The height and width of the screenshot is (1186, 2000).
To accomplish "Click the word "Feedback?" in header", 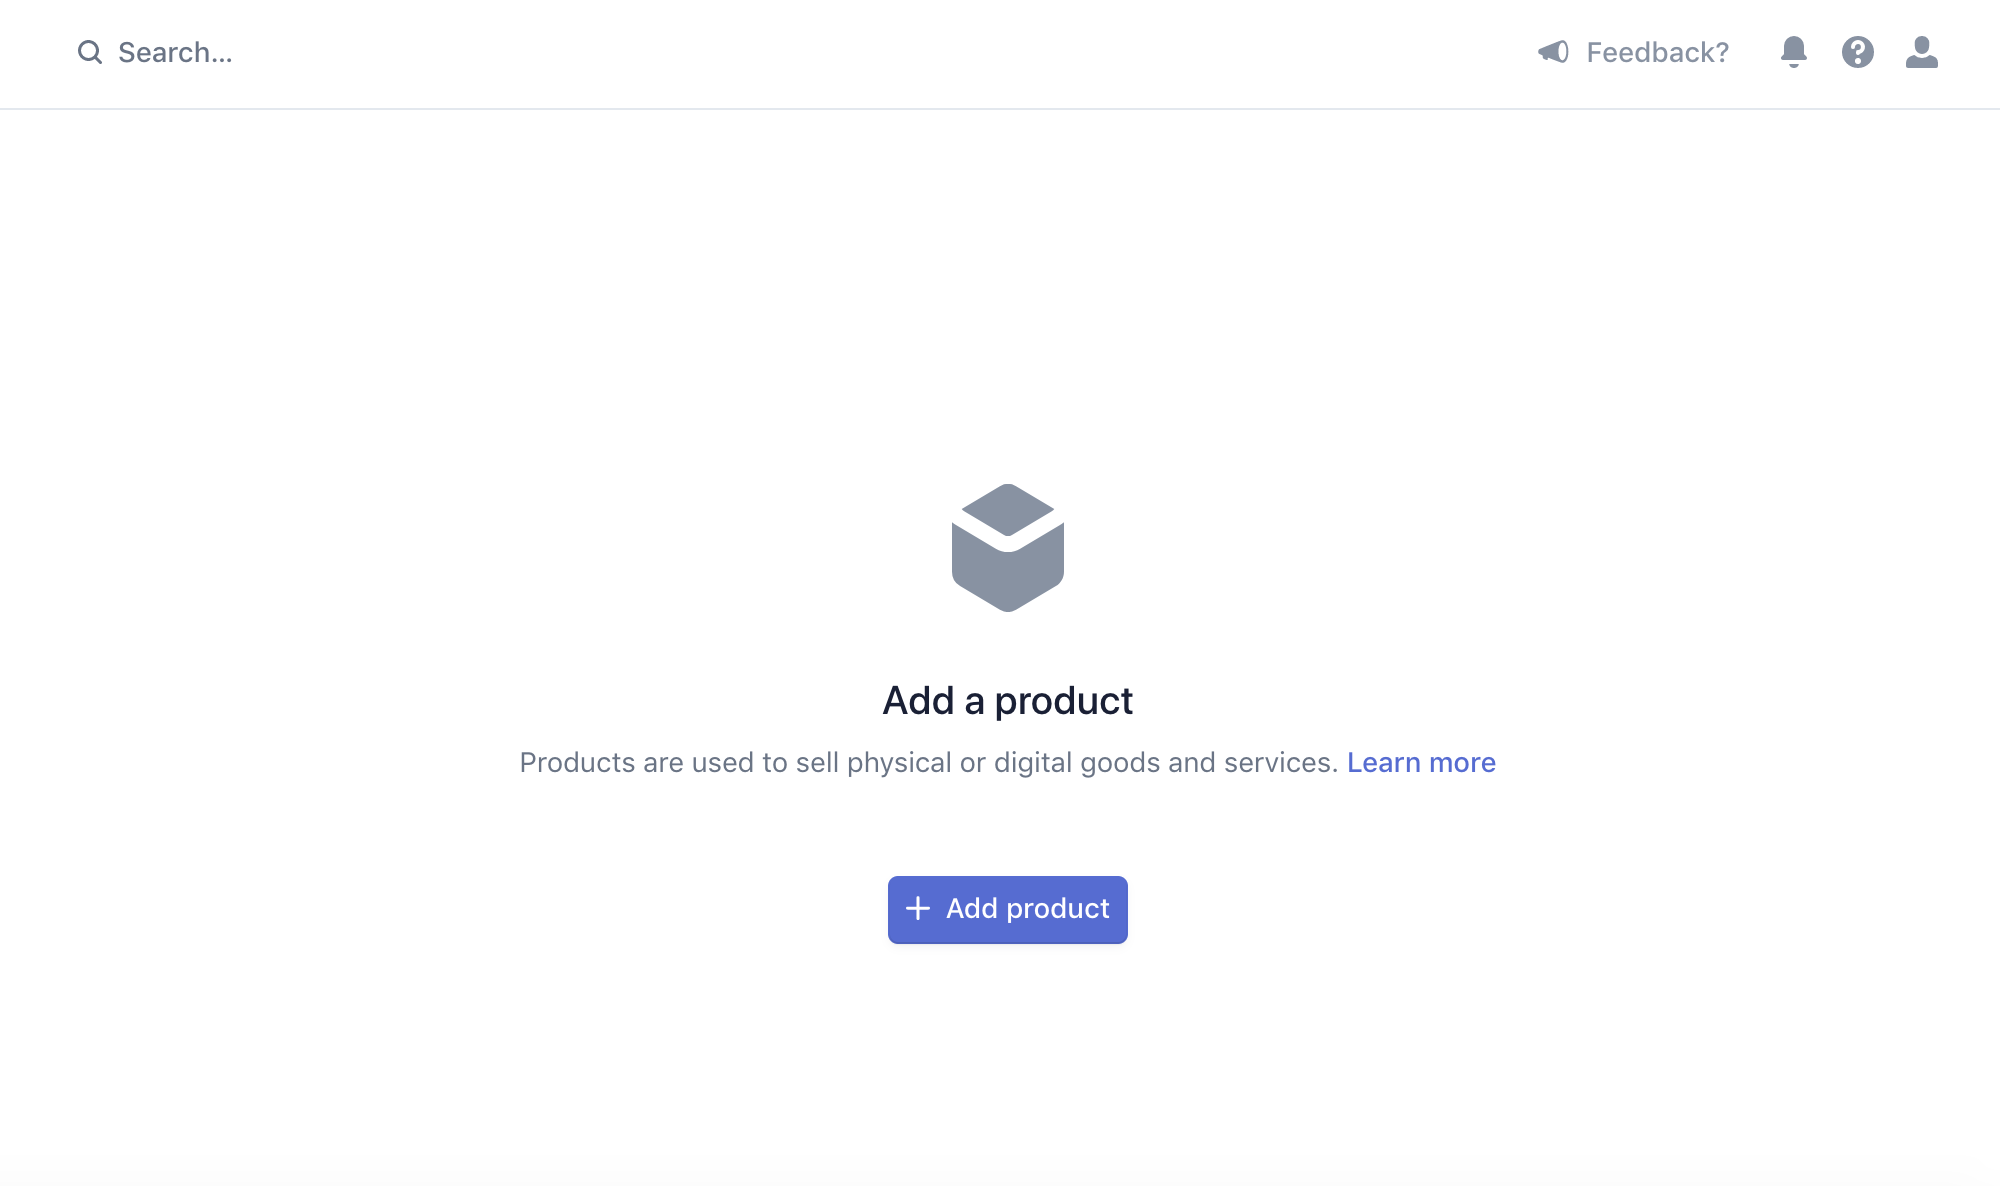I will click(1657, 52).
